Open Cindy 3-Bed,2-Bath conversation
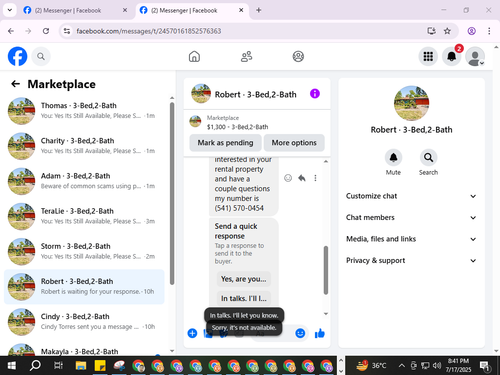500x375 pixels. [84, 322]
